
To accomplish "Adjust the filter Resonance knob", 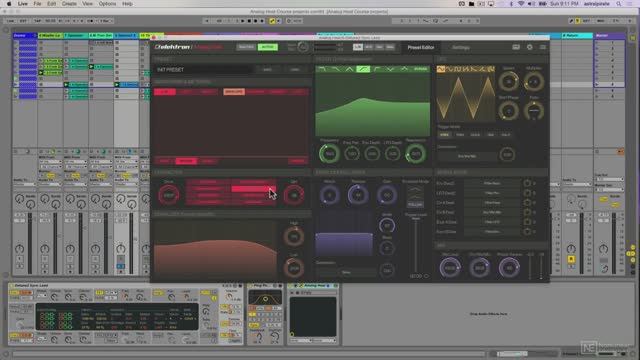I will point(415,153).
